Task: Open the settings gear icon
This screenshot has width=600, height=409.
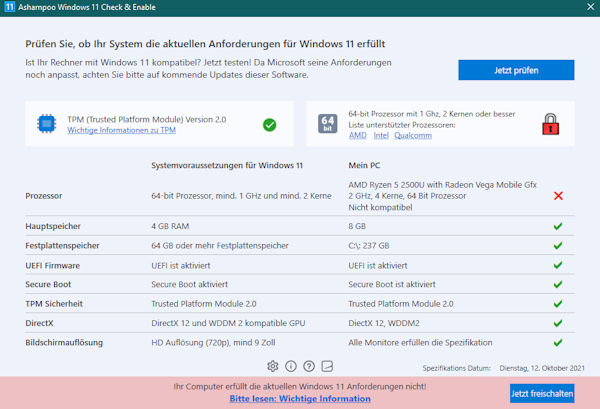Action: click(272, 366)
